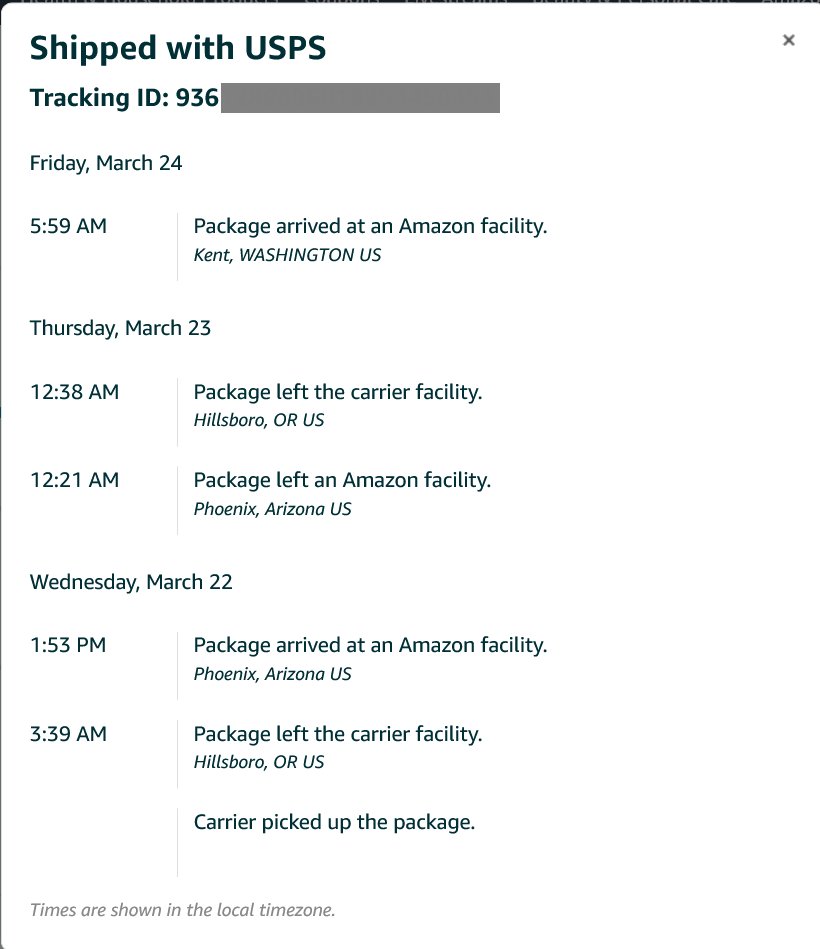820x949 pixels.
Task: Click the "Shipped with USPS" heading
Action: coord(178,47)
